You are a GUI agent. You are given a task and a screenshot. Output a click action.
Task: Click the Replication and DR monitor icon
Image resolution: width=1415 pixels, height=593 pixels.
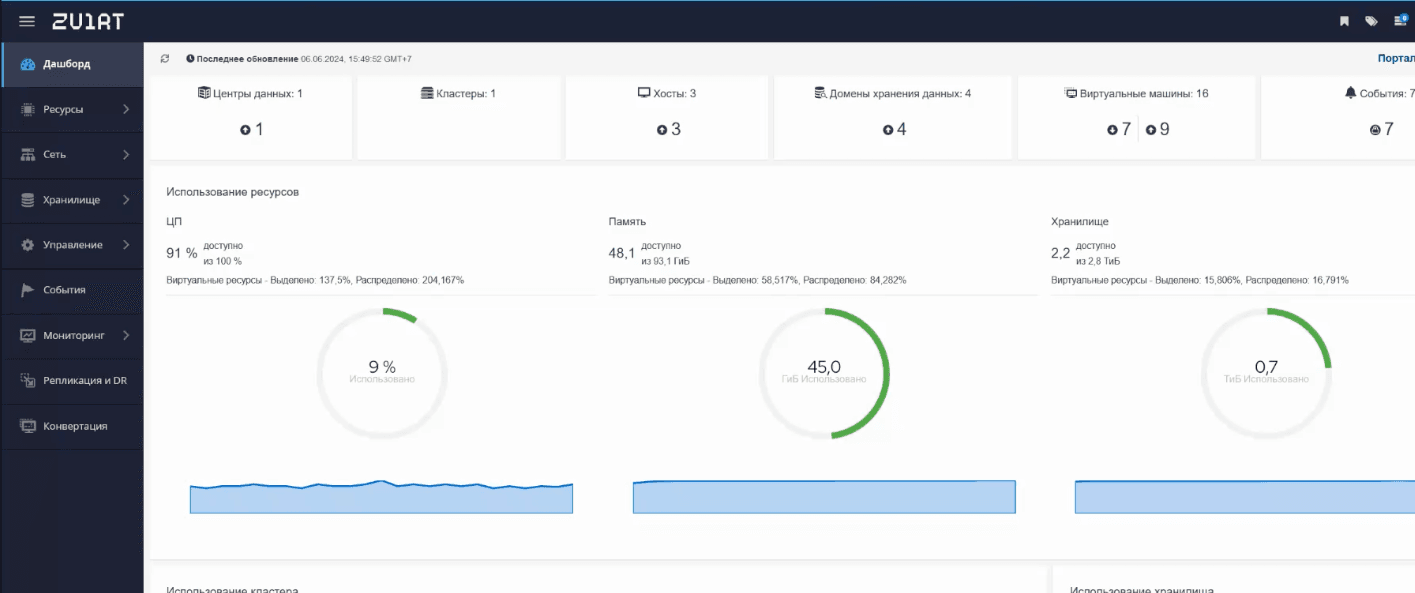28,381
